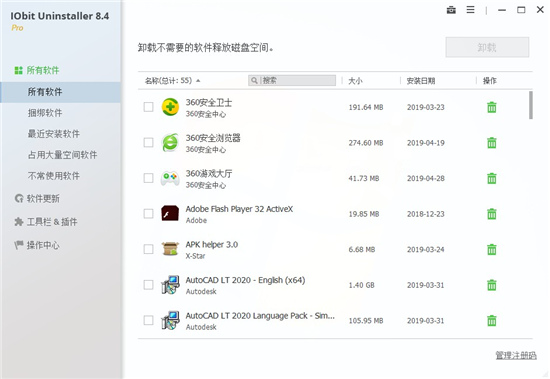Click the vertical scrollbar thumb
Screen dimensions: 550x379
(x=531, y=105)
